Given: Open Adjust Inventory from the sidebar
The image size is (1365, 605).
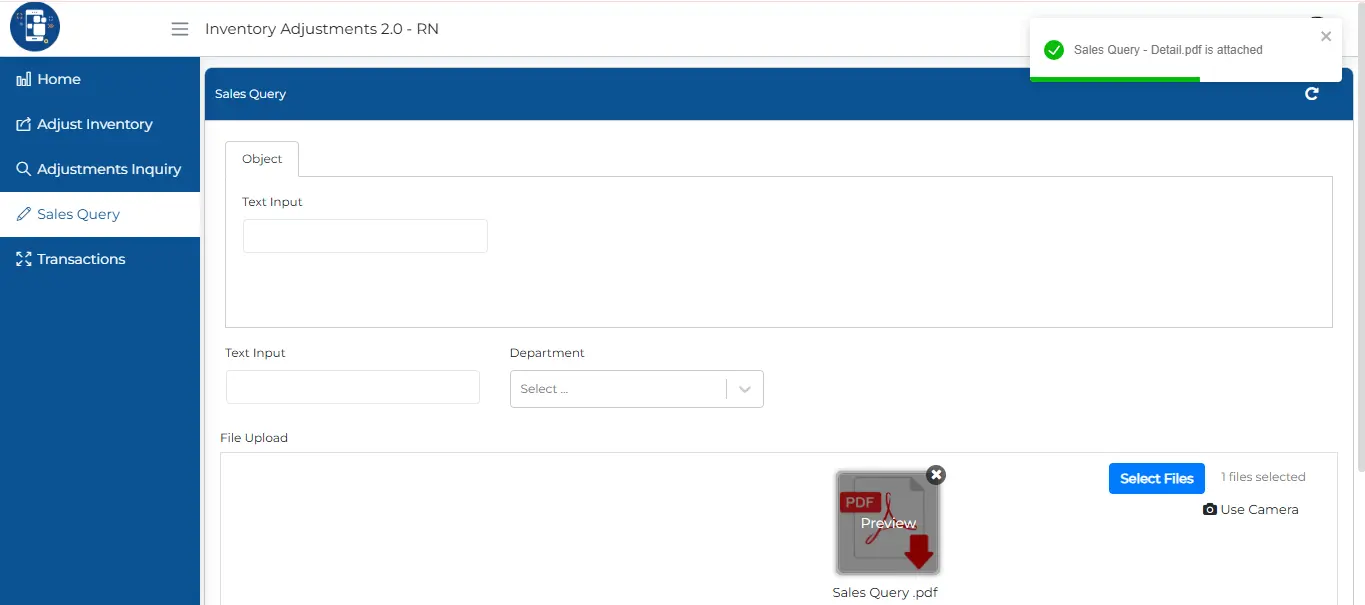Looking at the screenshot, I should pos(95,124).
